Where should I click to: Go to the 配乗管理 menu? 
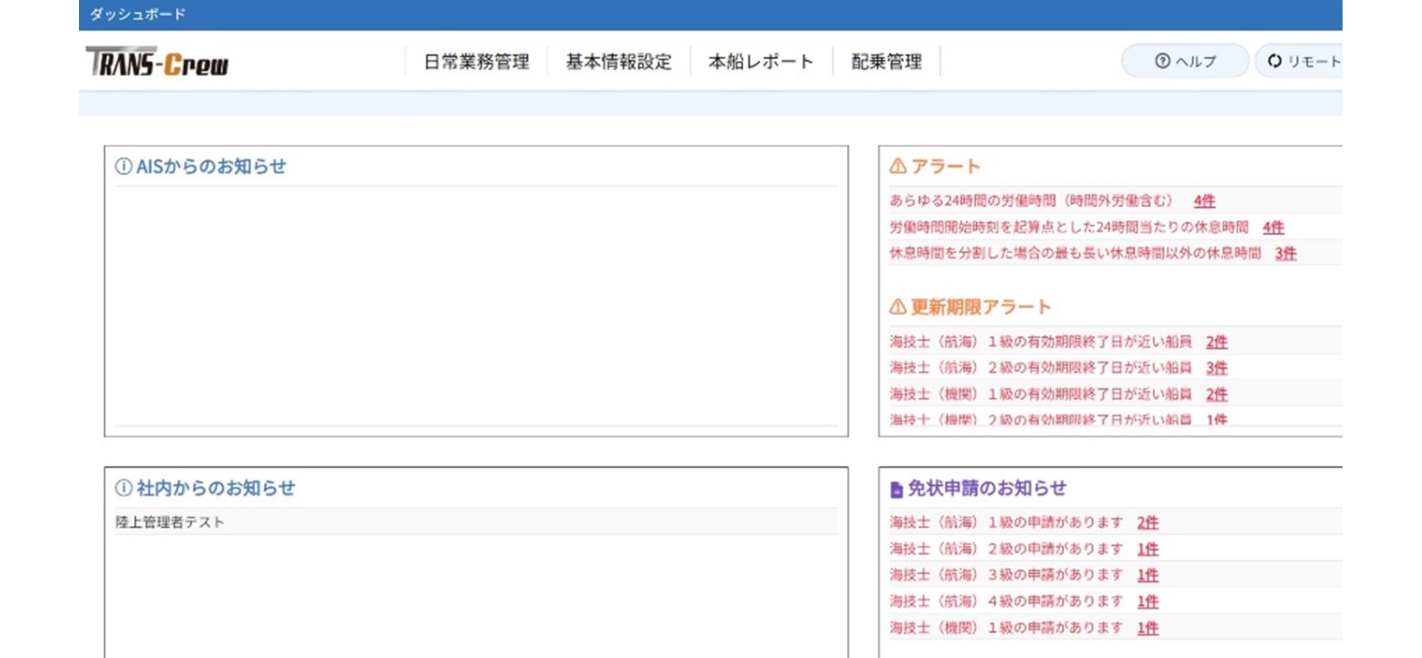pos(886,62)
